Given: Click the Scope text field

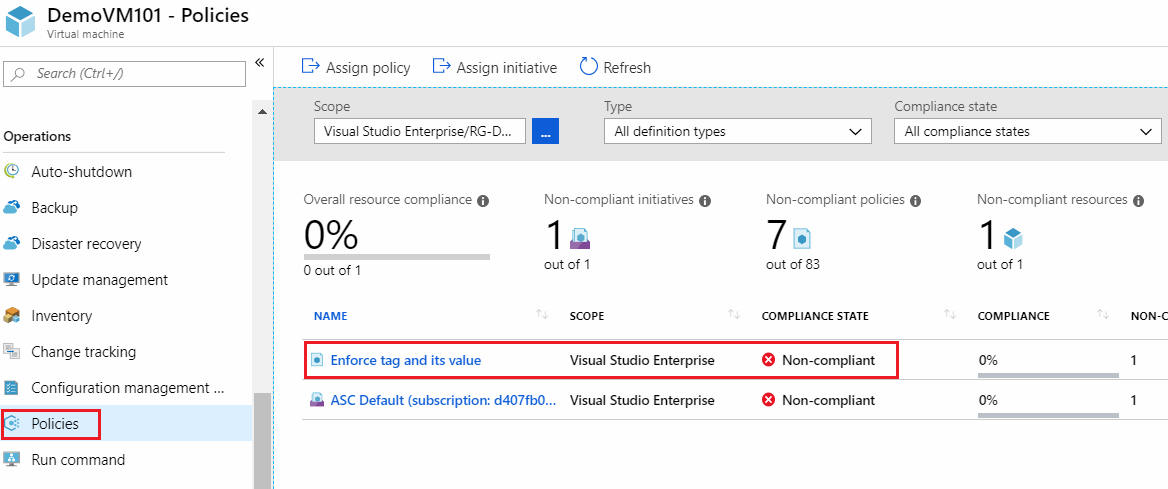Looking at the screenshot, I should click(x=420, y=131).
